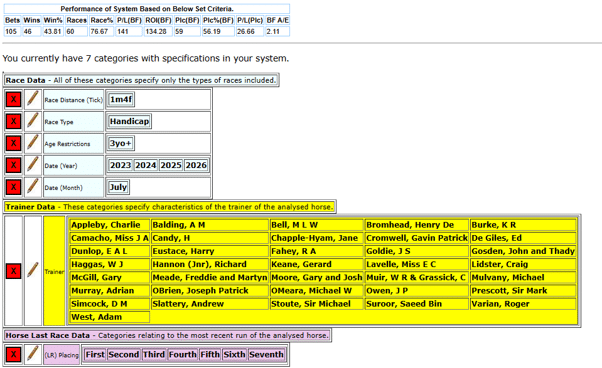Select trainer Candy, H
The width and height of the screenshot is (602, 368).
coord(210,238)
